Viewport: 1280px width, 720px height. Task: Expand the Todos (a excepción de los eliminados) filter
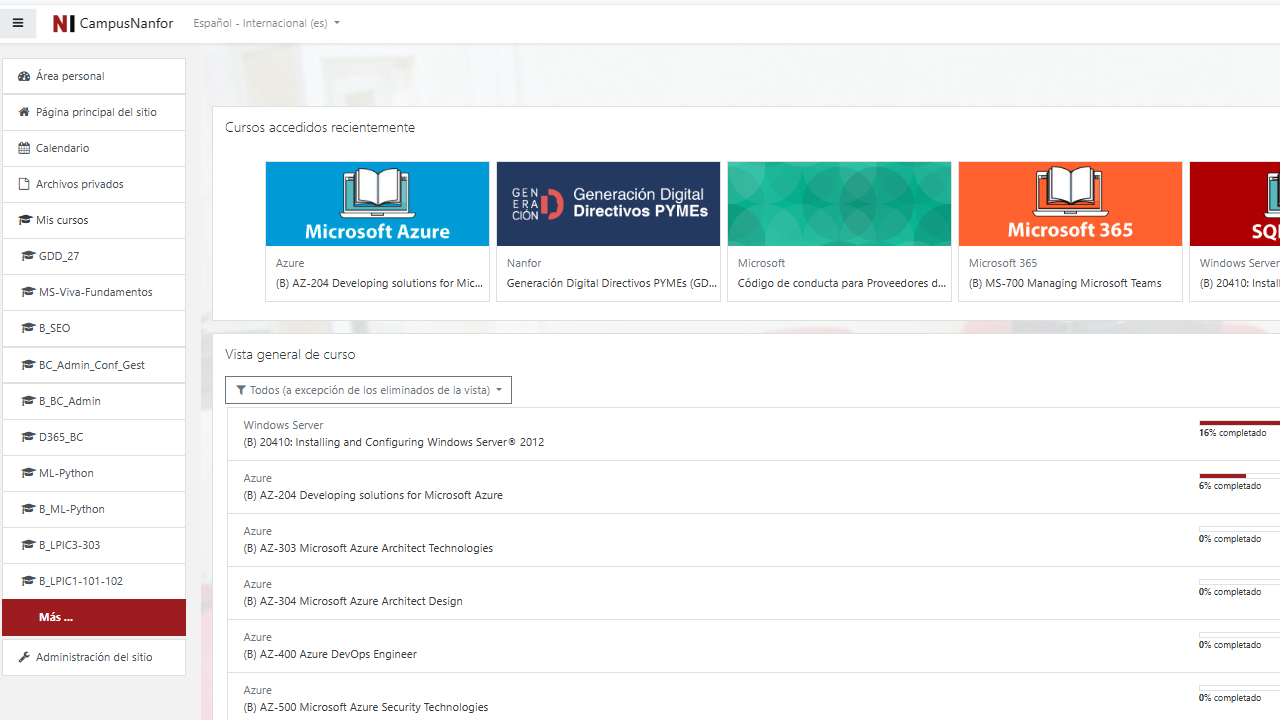click(368, 390)
